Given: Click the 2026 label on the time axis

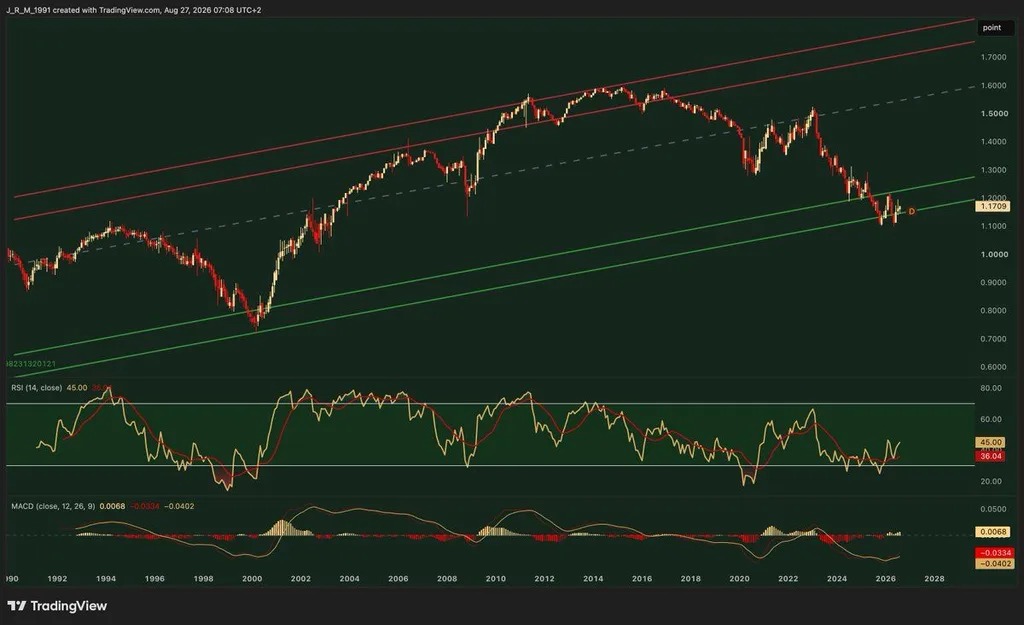Looking at the screenshot, I should 885,579.
